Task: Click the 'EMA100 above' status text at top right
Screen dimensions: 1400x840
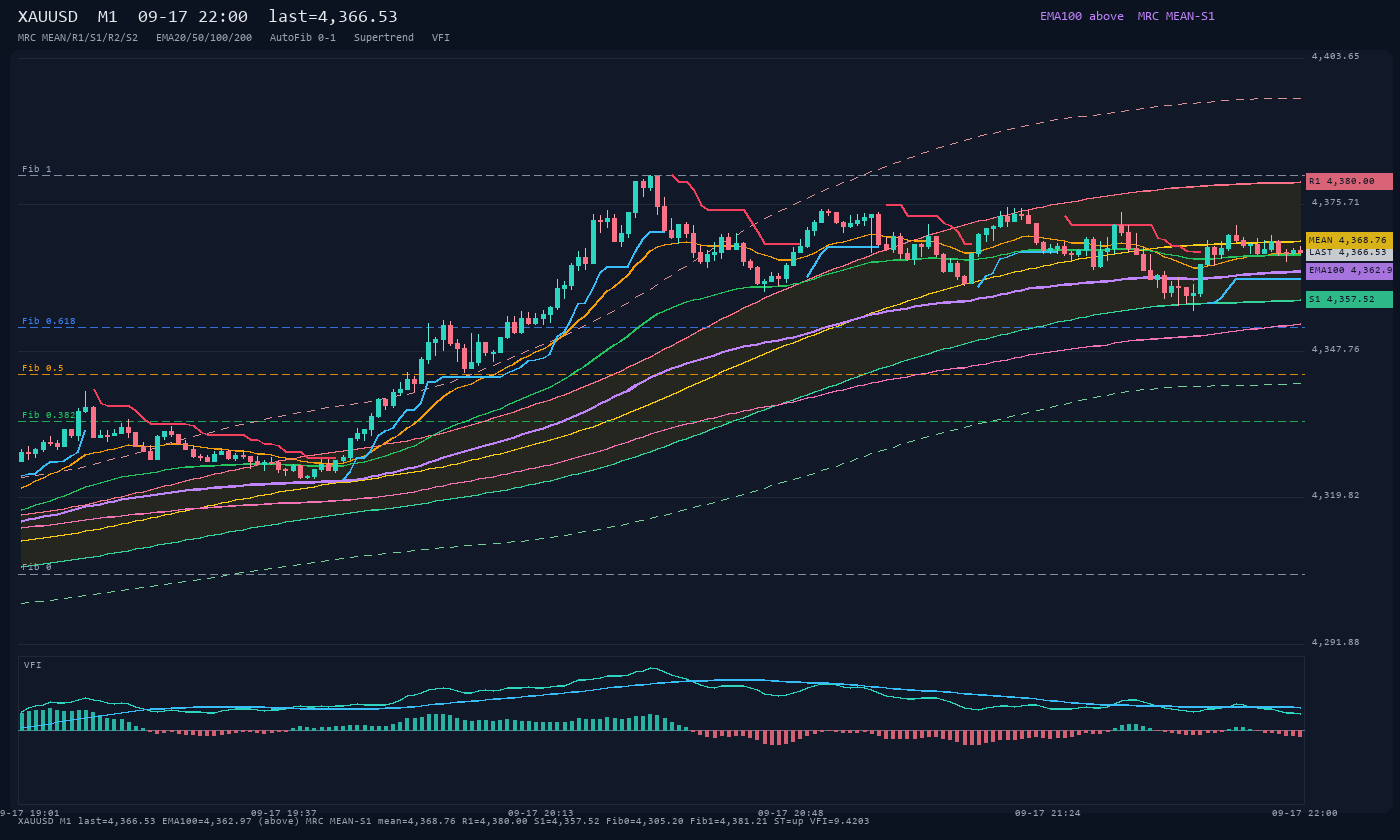Action: (x=1082, y=16)
